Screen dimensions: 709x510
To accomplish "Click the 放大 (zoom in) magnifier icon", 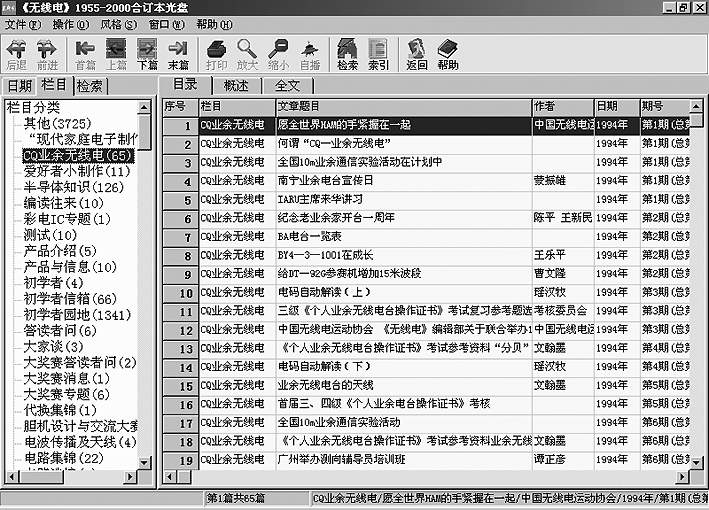I will (x=247, y=54).
